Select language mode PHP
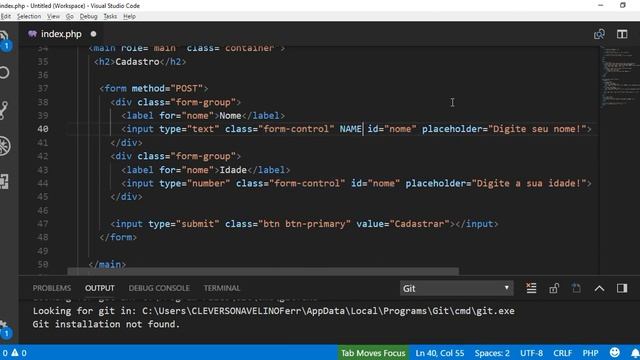This screenshot has height=360, width=640. pos(590,353)
